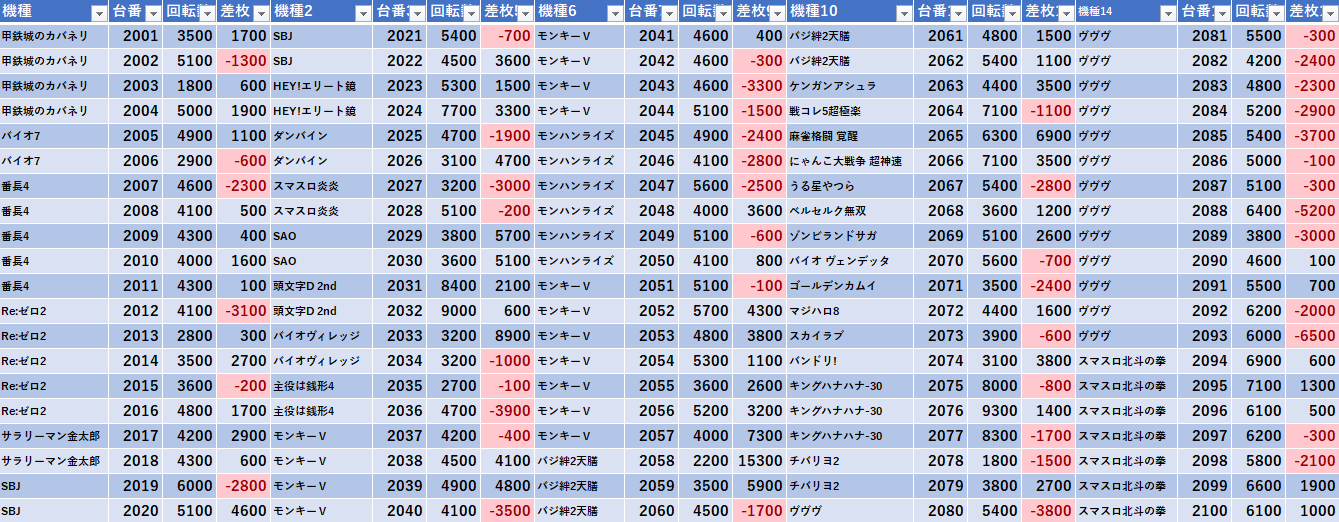Open the 機種14 column filter dropdown
1339x522 pixels.
click(x=1168, y=13)
